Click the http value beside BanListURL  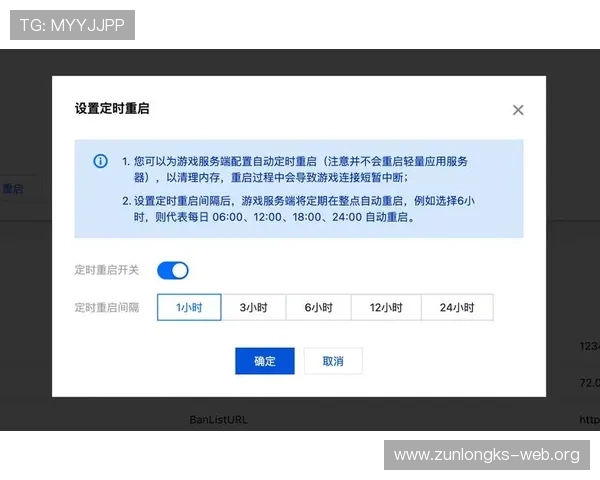(589, 419)
